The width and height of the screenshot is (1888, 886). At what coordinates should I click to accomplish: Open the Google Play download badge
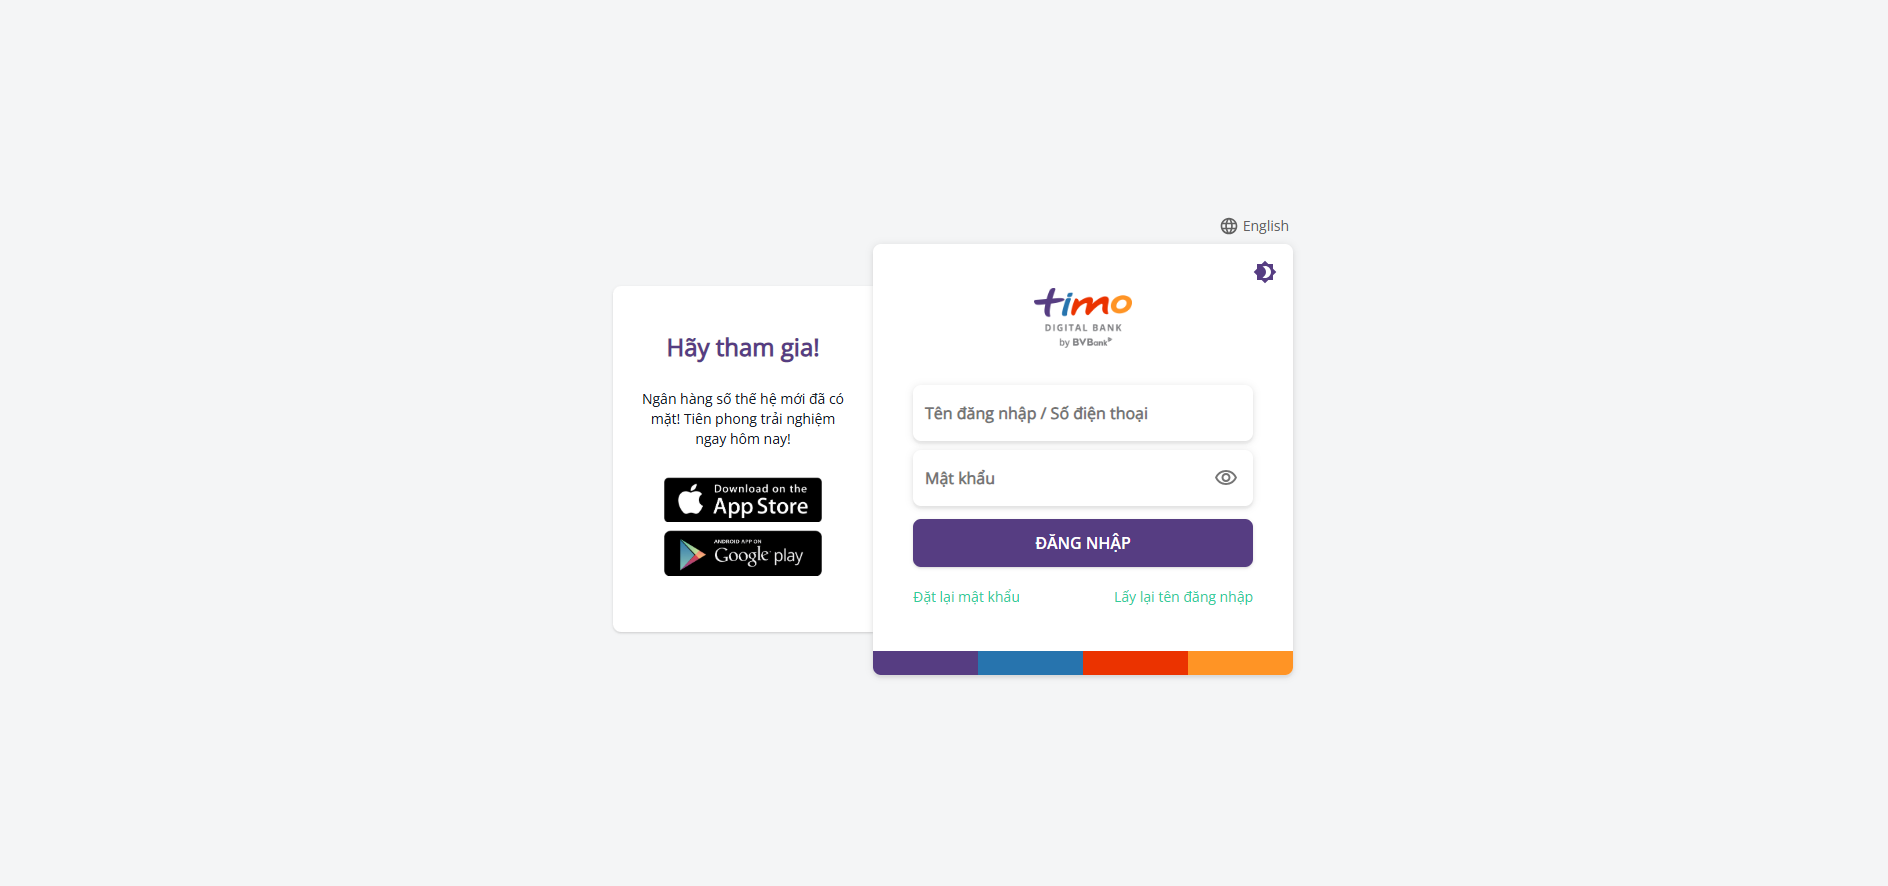click(743, 554)
